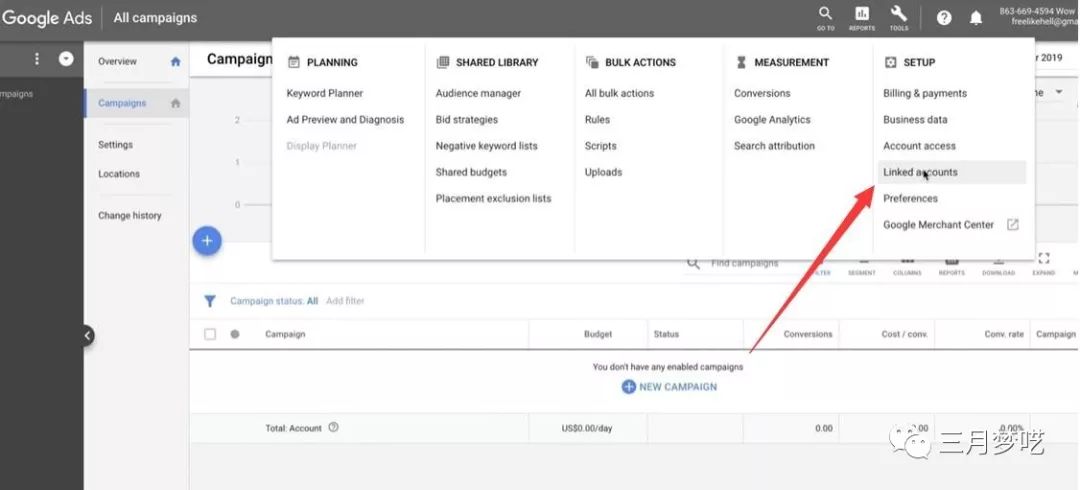Show notifications via the bell icon
Viewport: 1080px width, 490px height.
click(x=976, y=19)
